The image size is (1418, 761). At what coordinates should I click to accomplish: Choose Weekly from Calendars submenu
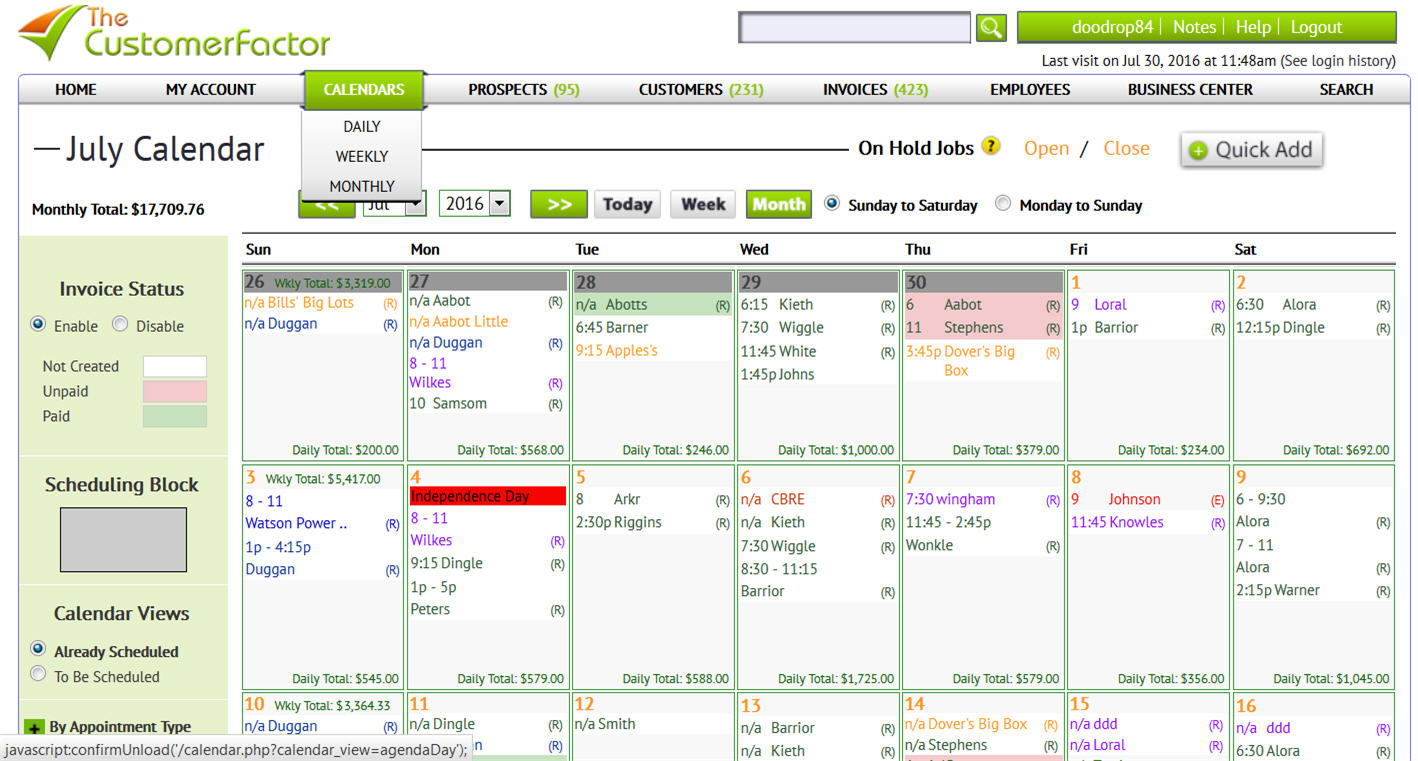tap(361, 156)
